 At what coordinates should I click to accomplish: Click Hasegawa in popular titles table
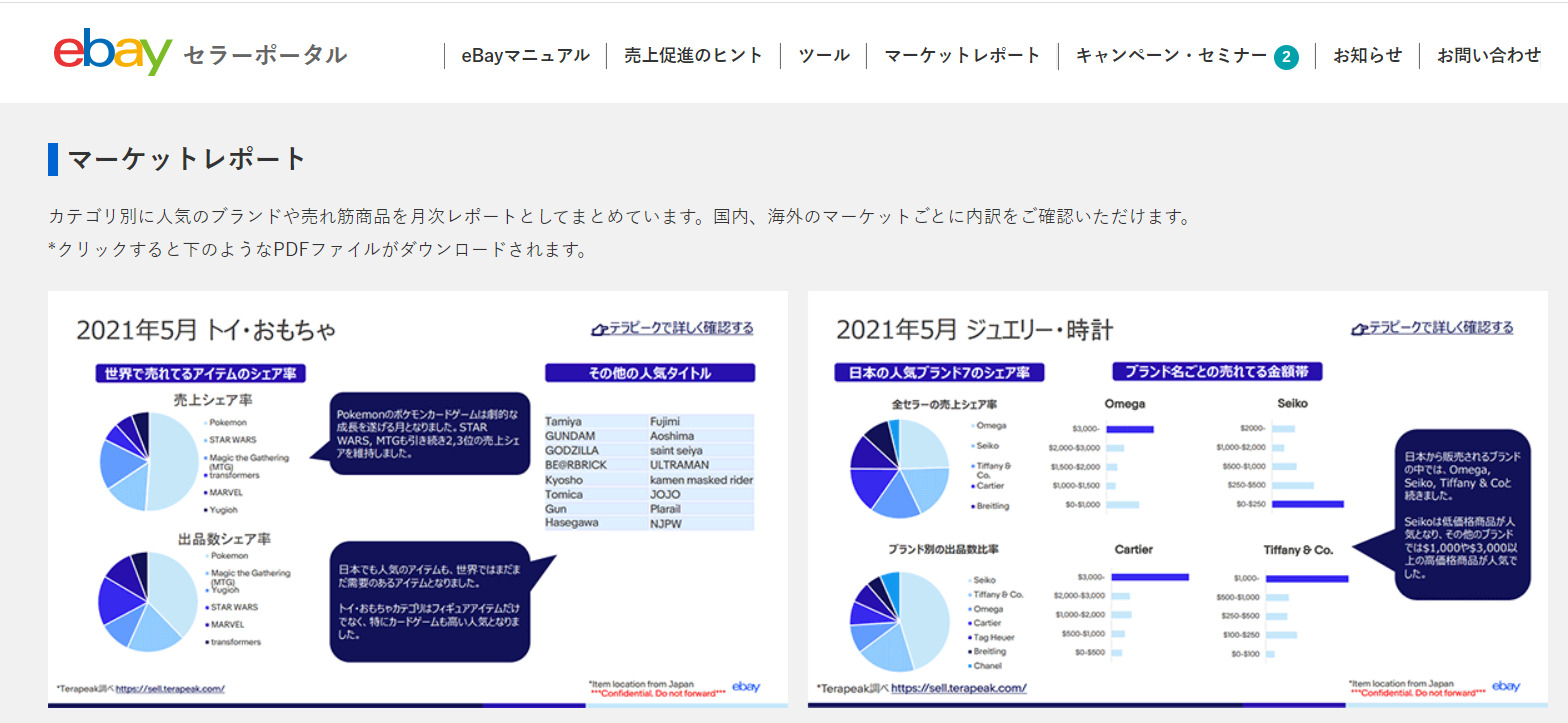click(570, 523)
